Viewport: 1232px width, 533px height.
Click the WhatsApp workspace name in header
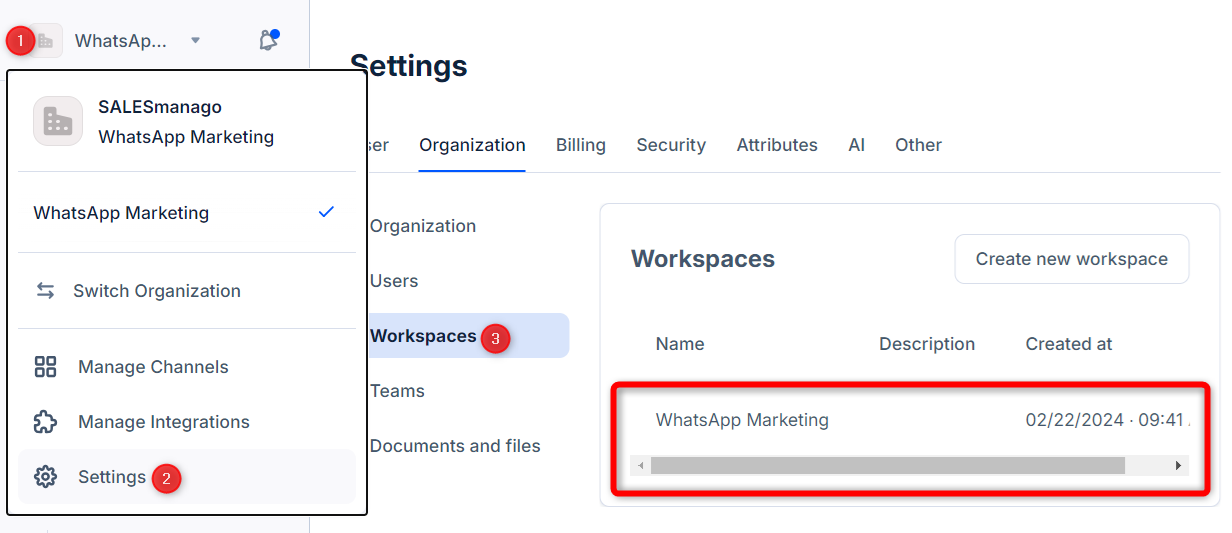click(x=121, y=41)
